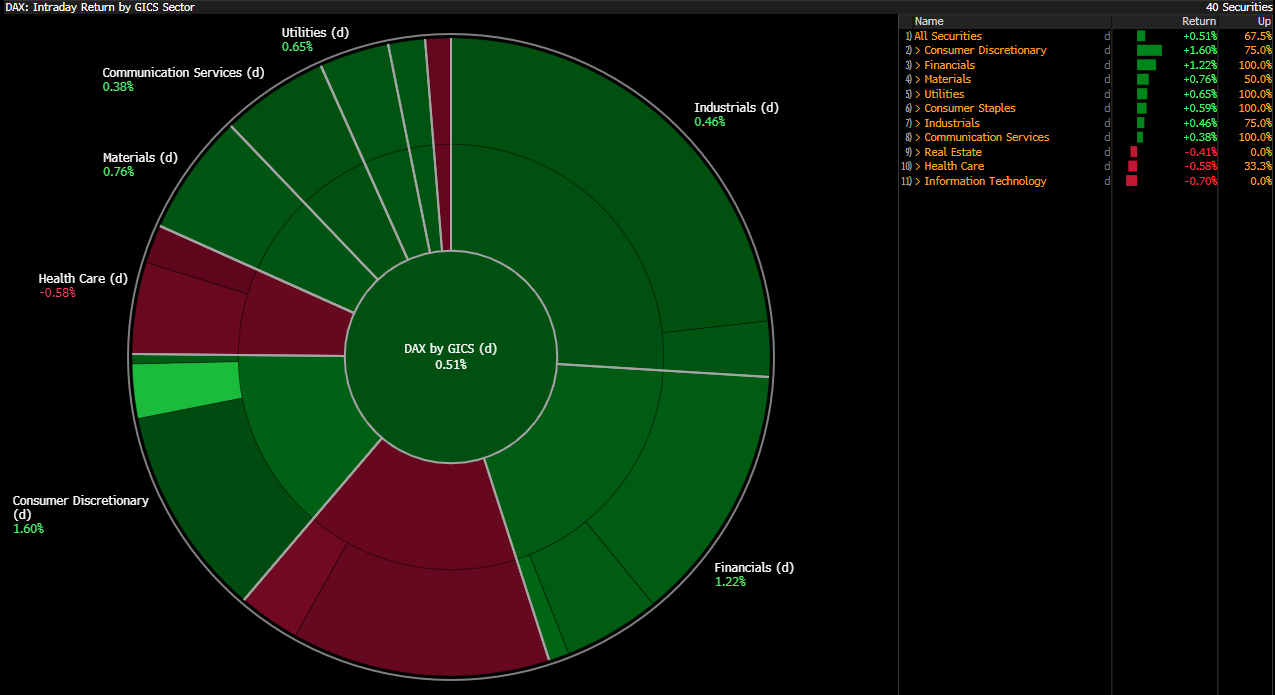The width and height of the screenshot is (1275, 695).
Task: Click the Utilities (d) chart label
Action: (x=315, y=32)
